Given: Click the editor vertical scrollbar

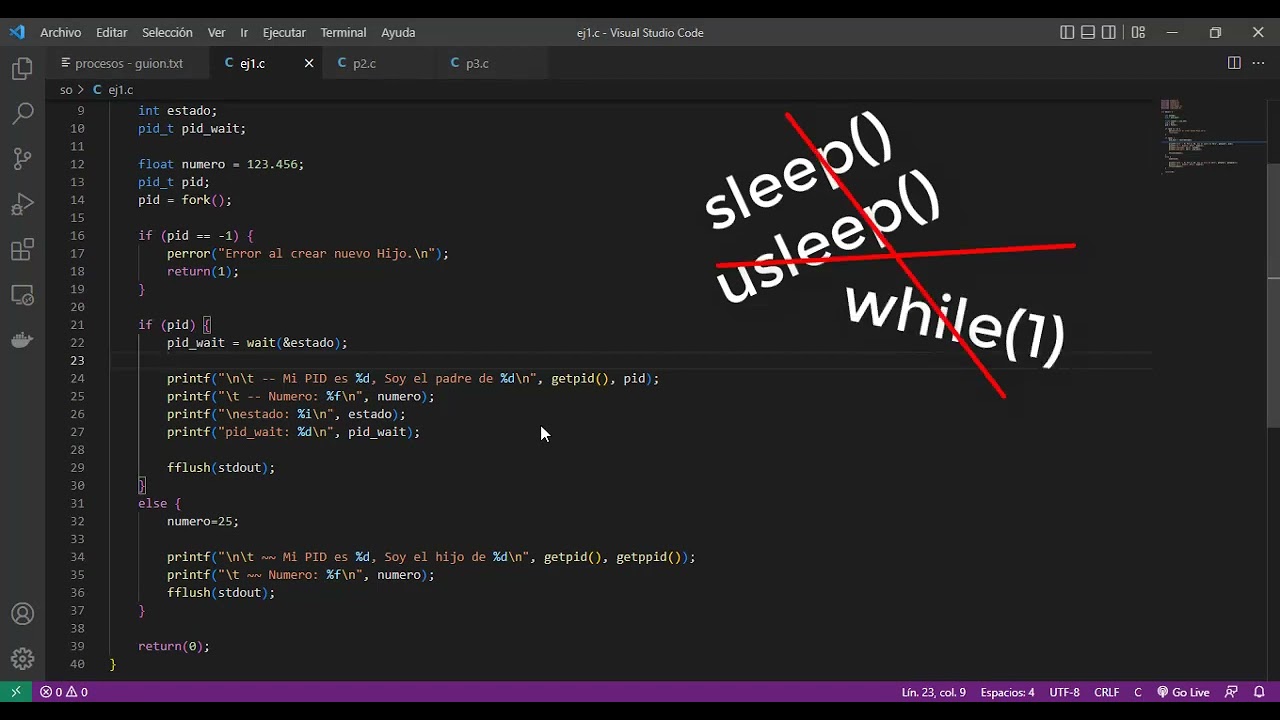Looking at the screenshot, I should pos(1273,295).
